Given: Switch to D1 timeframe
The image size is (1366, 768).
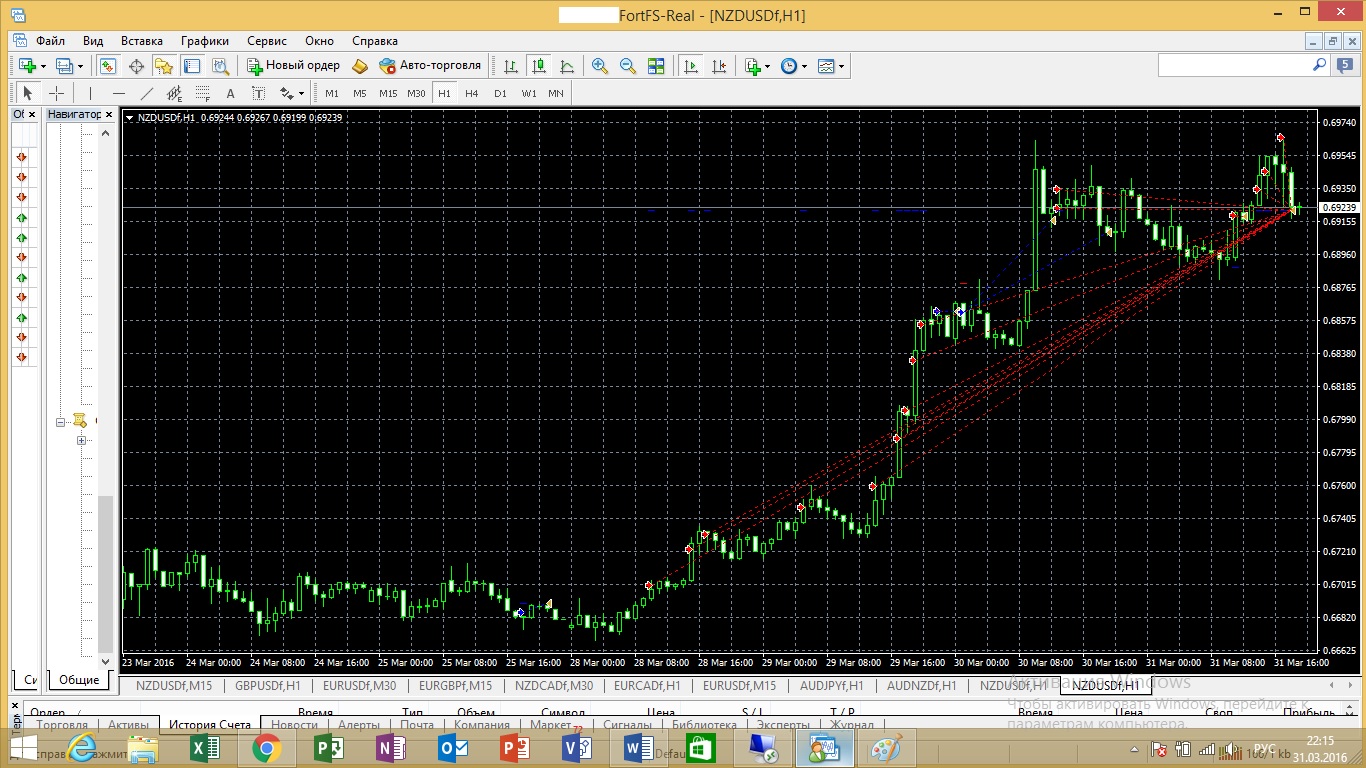Looking at the screenshot, I should tap(500, 93).
